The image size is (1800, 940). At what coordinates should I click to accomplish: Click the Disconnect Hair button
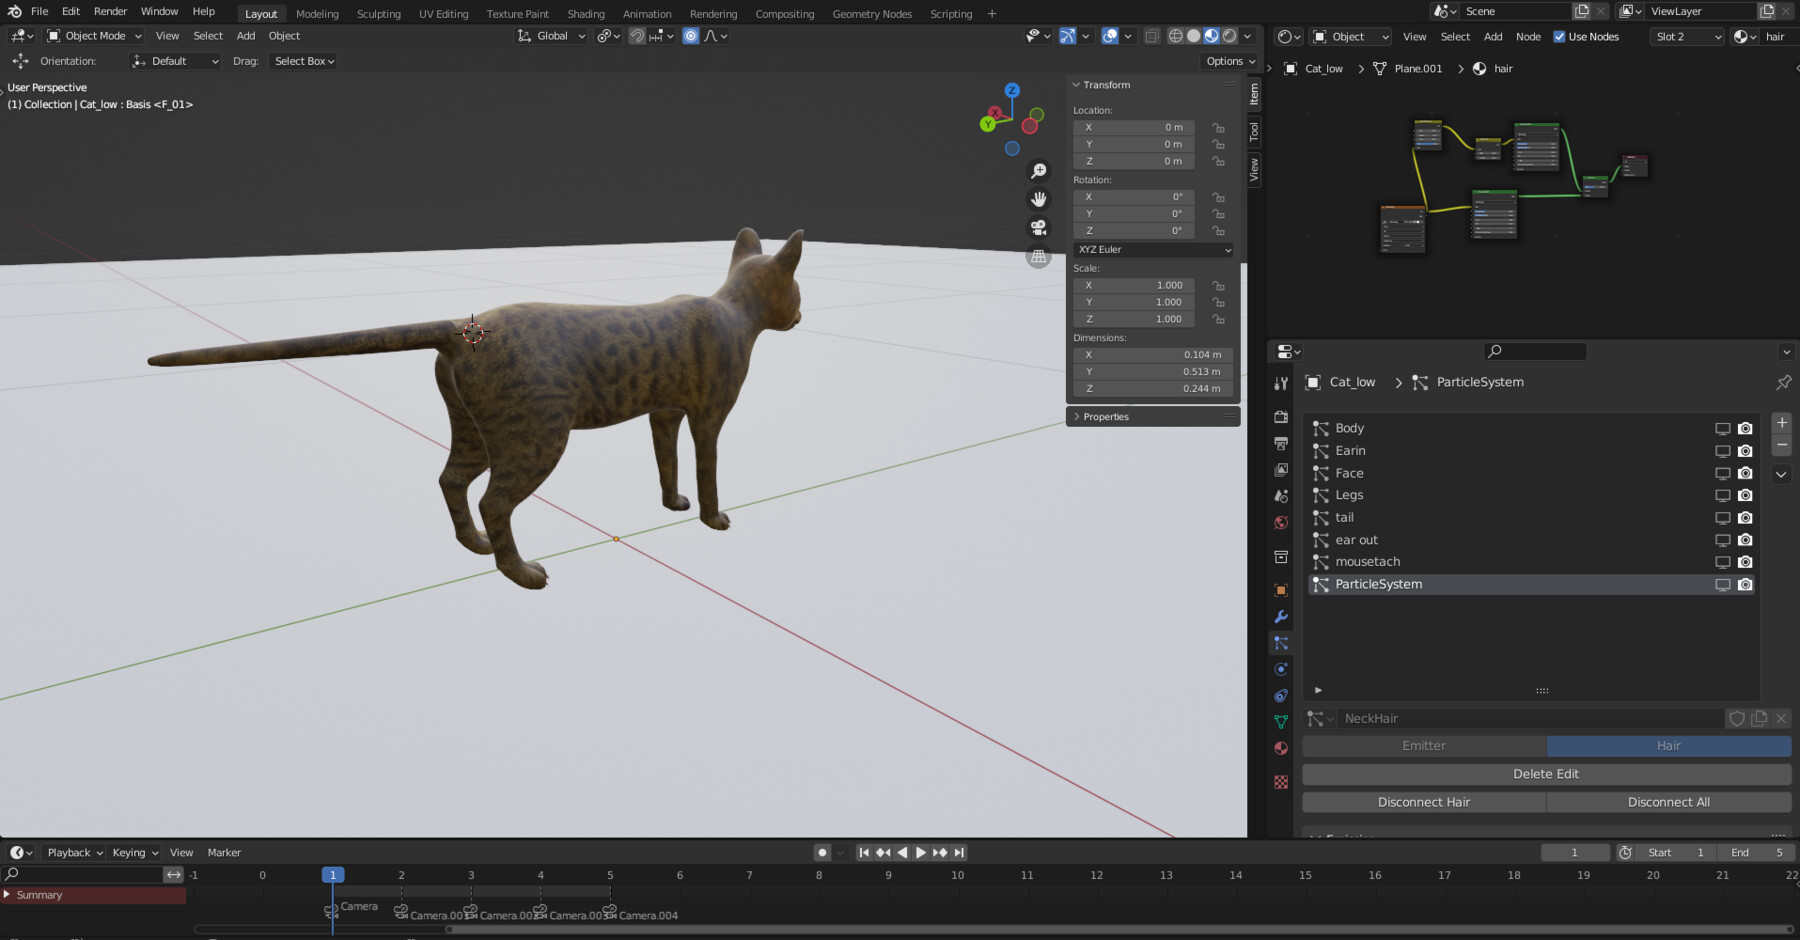(x=1423, y=801)
